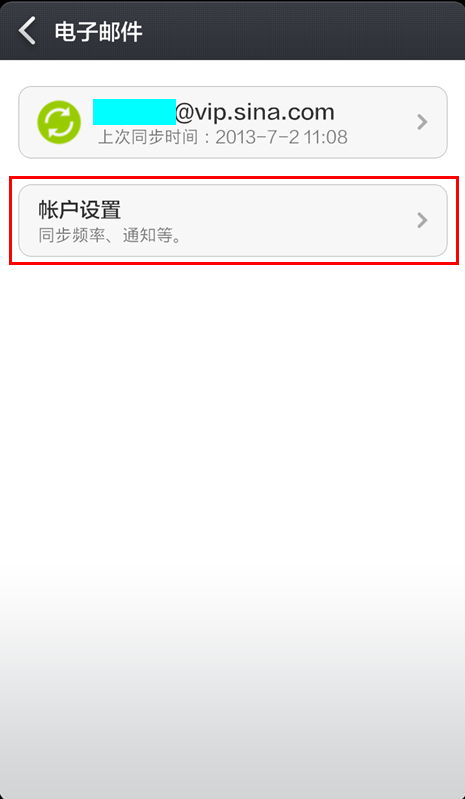The height and width of the screenshot is (799, 465).
Task: Click the @vip.sina.com address text
Action: pyautogui.click(x=255, y=112)
